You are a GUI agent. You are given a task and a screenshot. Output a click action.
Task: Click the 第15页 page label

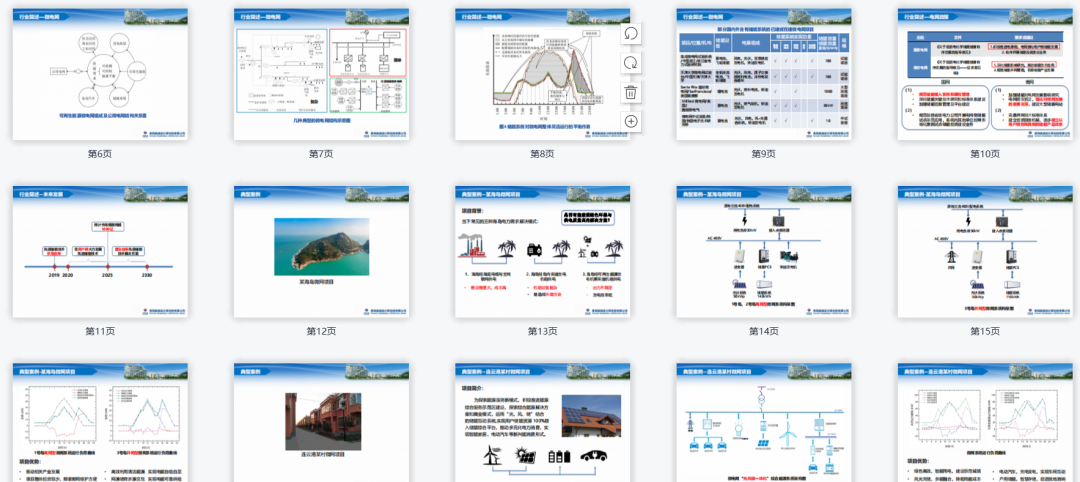(x=985, y=331)
